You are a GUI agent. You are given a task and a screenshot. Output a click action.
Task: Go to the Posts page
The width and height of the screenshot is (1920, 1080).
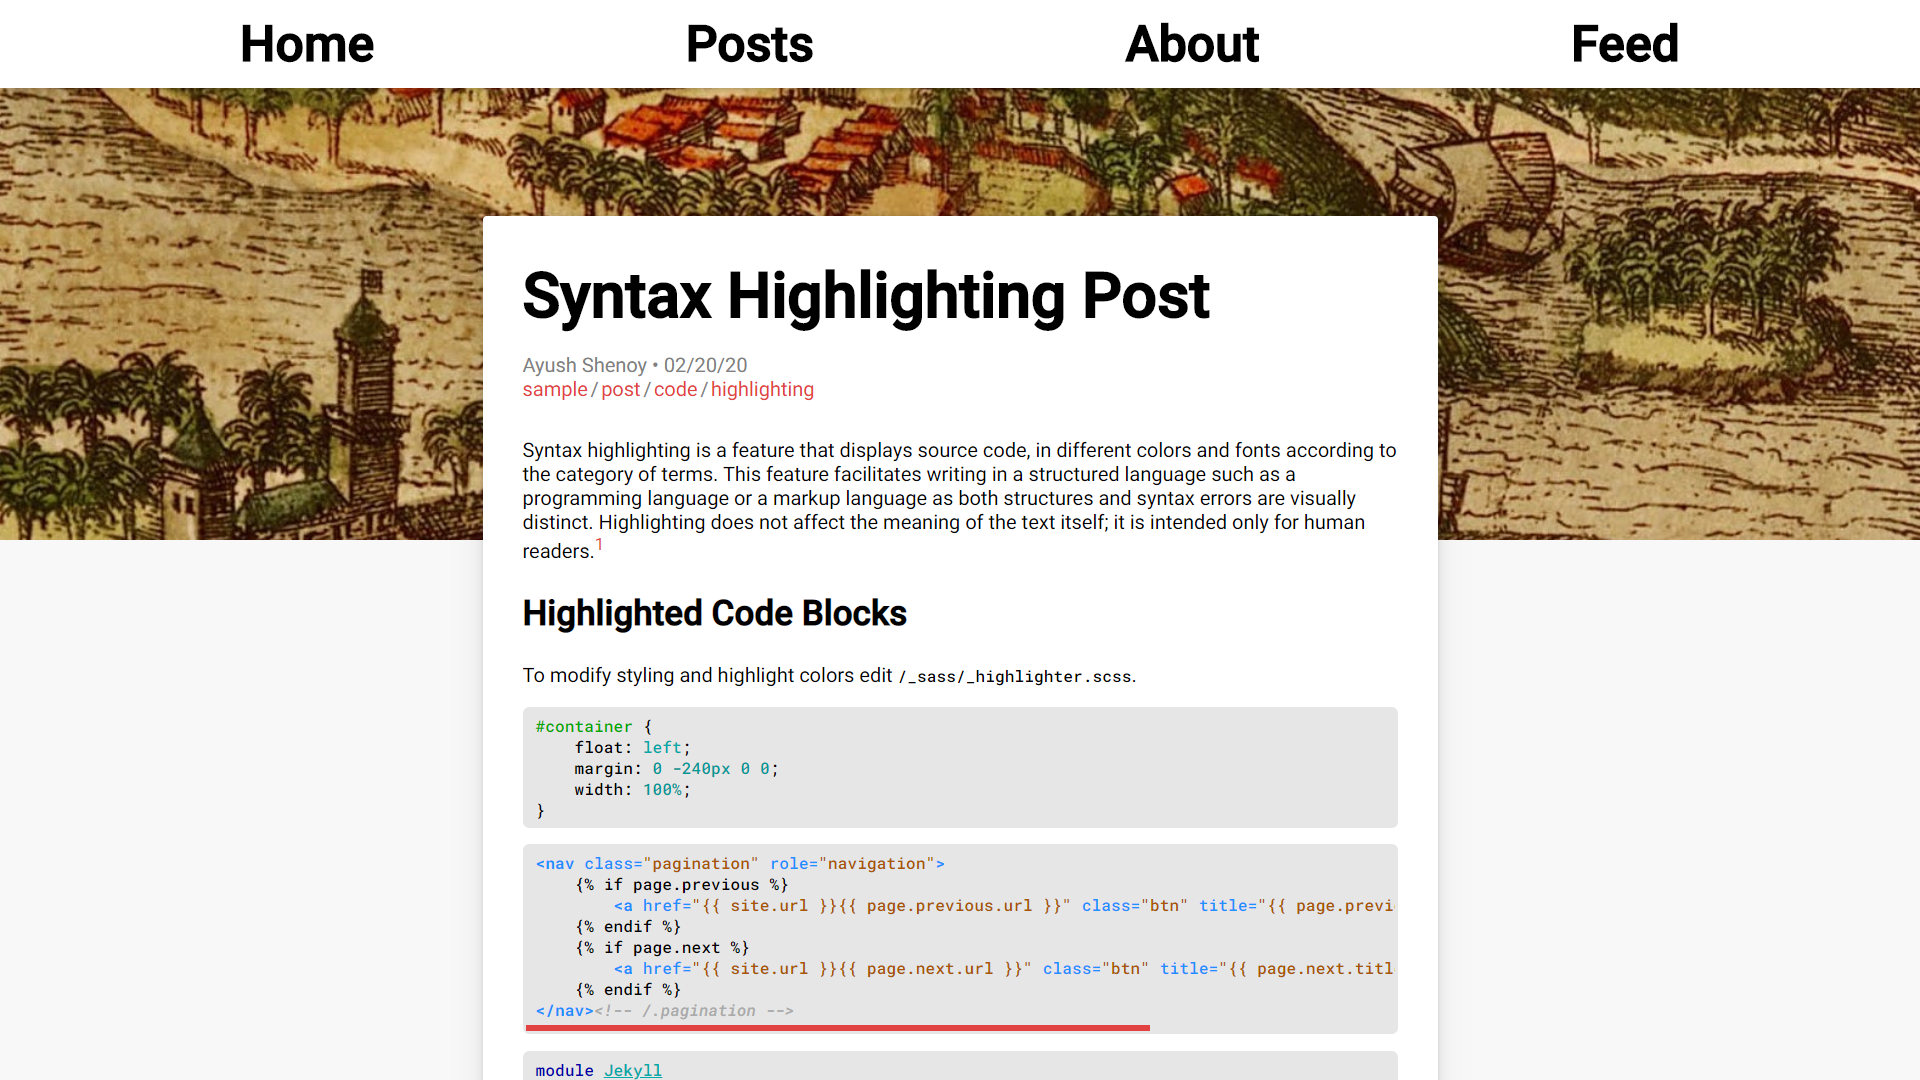pos(749,44)
